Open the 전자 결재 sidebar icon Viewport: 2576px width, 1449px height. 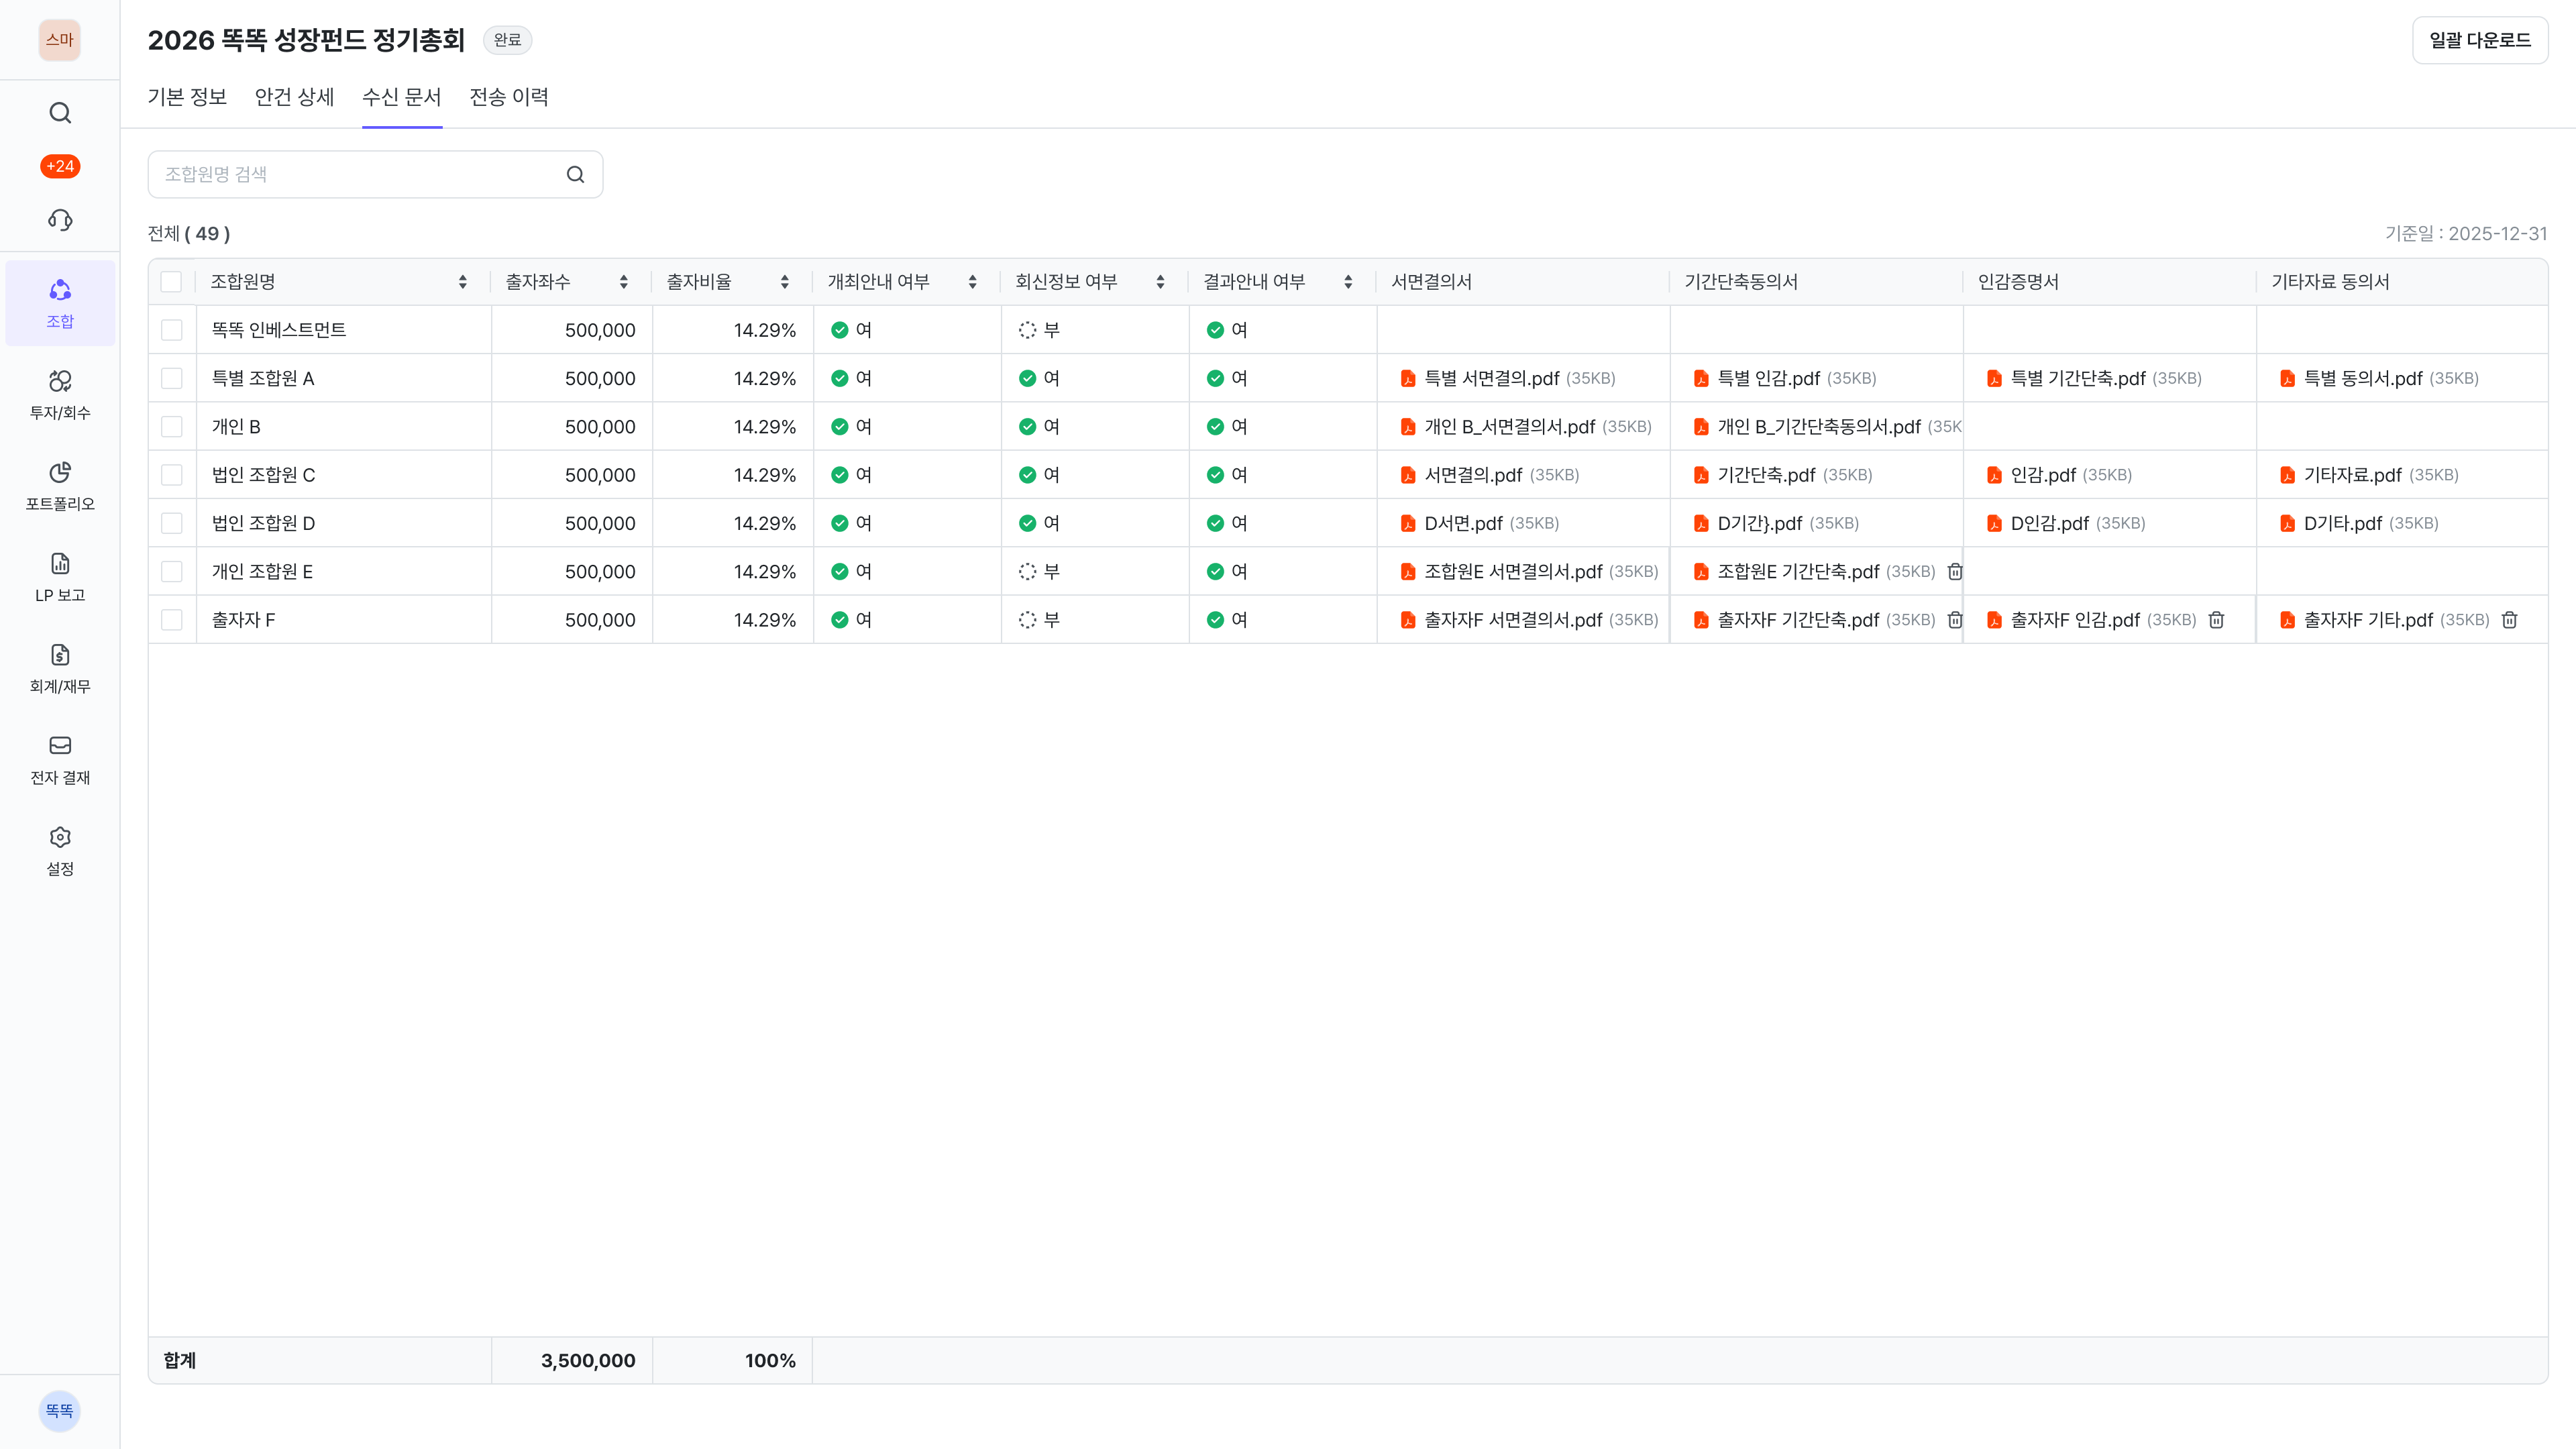click(x=60, y=759)
